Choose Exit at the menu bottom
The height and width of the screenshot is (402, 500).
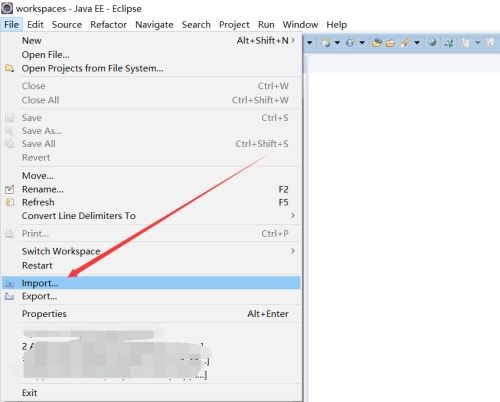pyautogui.click(x=152, y=393)
